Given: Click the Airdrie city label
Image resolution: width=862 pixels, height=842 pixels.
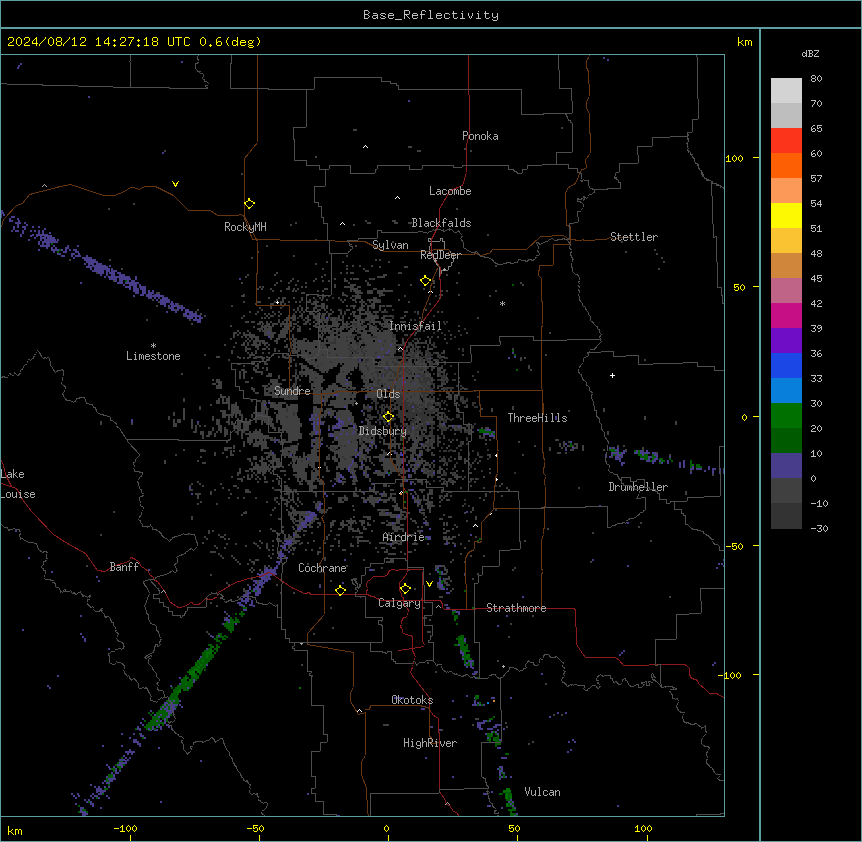Looking at the screenshot, I should point(404,537).
